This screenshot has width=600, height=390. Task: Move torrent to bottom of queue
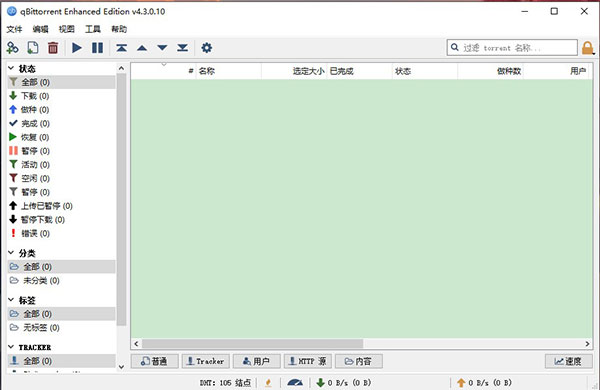click(x=183, y=48)
